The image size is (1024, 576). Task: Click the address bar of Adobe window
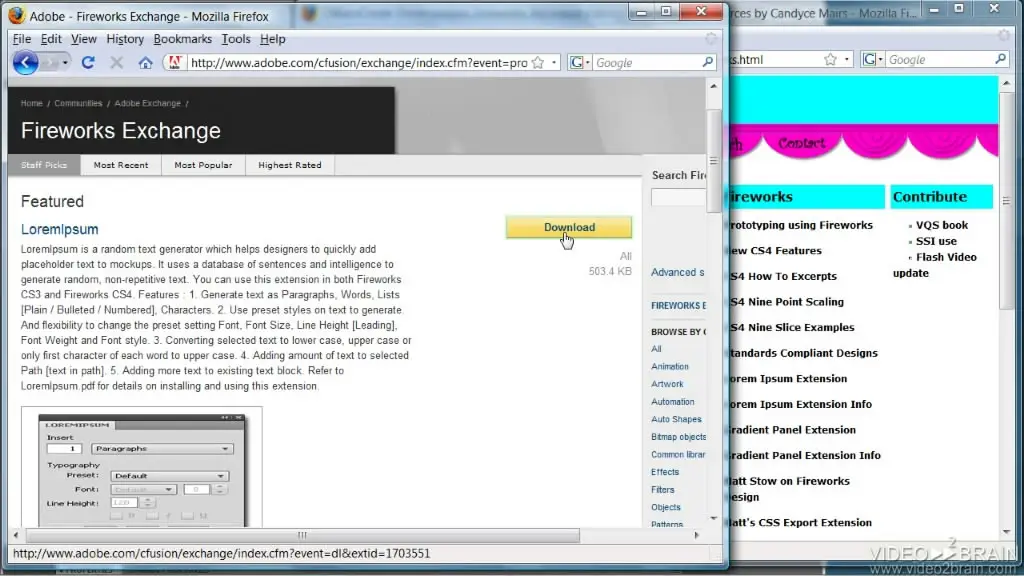[358, 63]
